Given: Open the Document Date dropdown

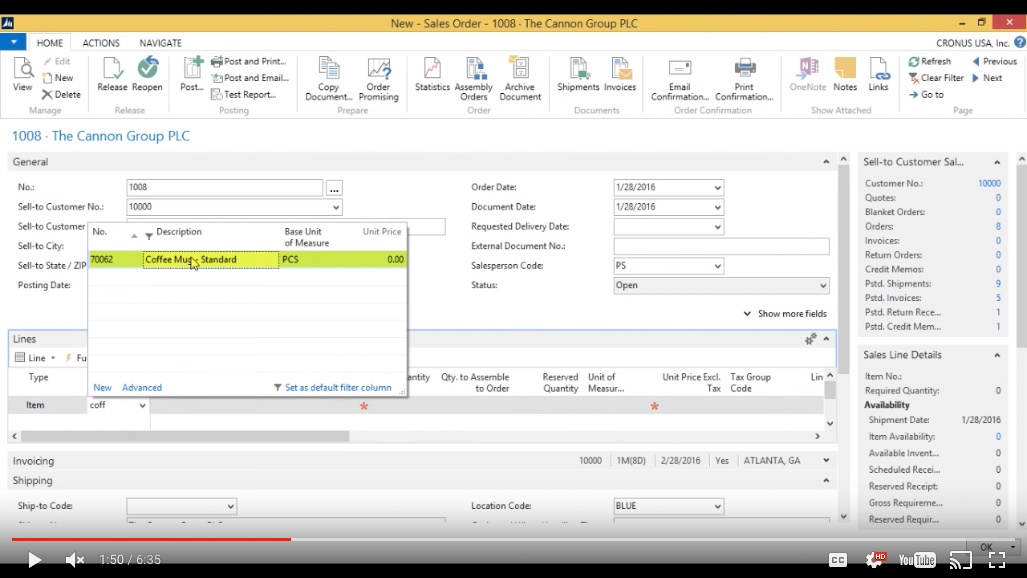Looking at the screenshot, I should (x=717, y=207).
